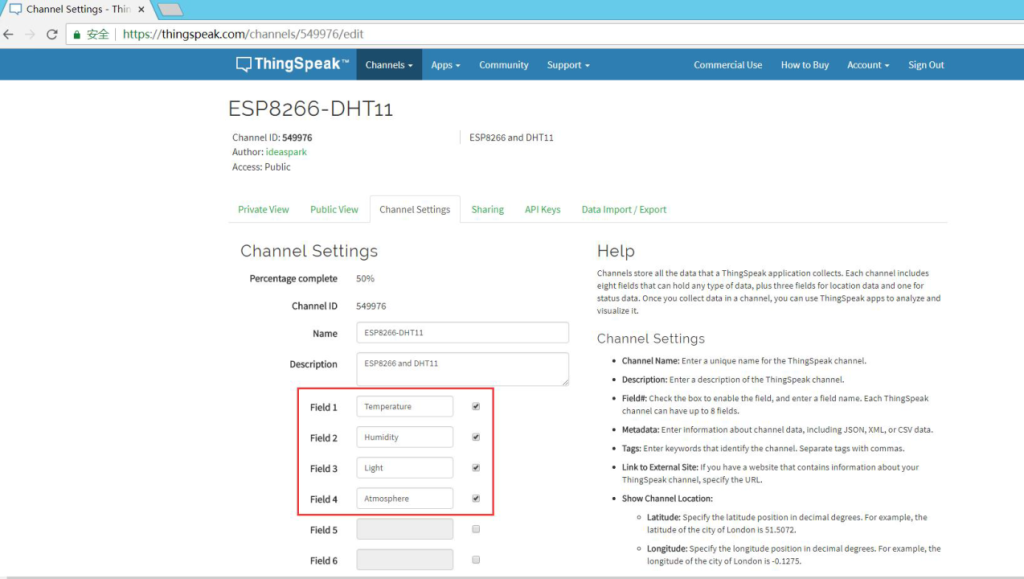The height and width of the screenshot is (579, 1024).
Task: Click the disabled Field 6 input box
Action: (405, 559)
